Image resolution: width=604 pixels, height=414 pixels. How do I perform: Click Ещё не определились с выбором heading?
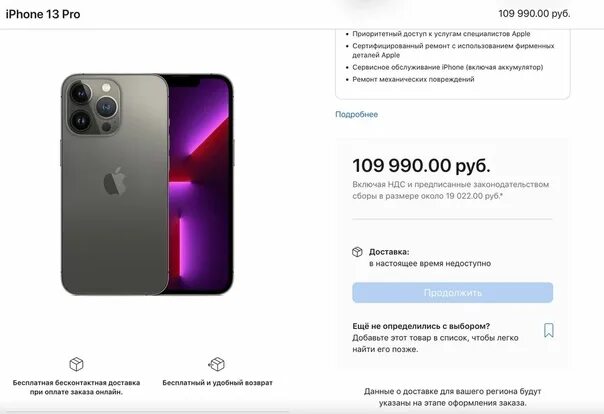pyautogui.click(x=421, y=326)
